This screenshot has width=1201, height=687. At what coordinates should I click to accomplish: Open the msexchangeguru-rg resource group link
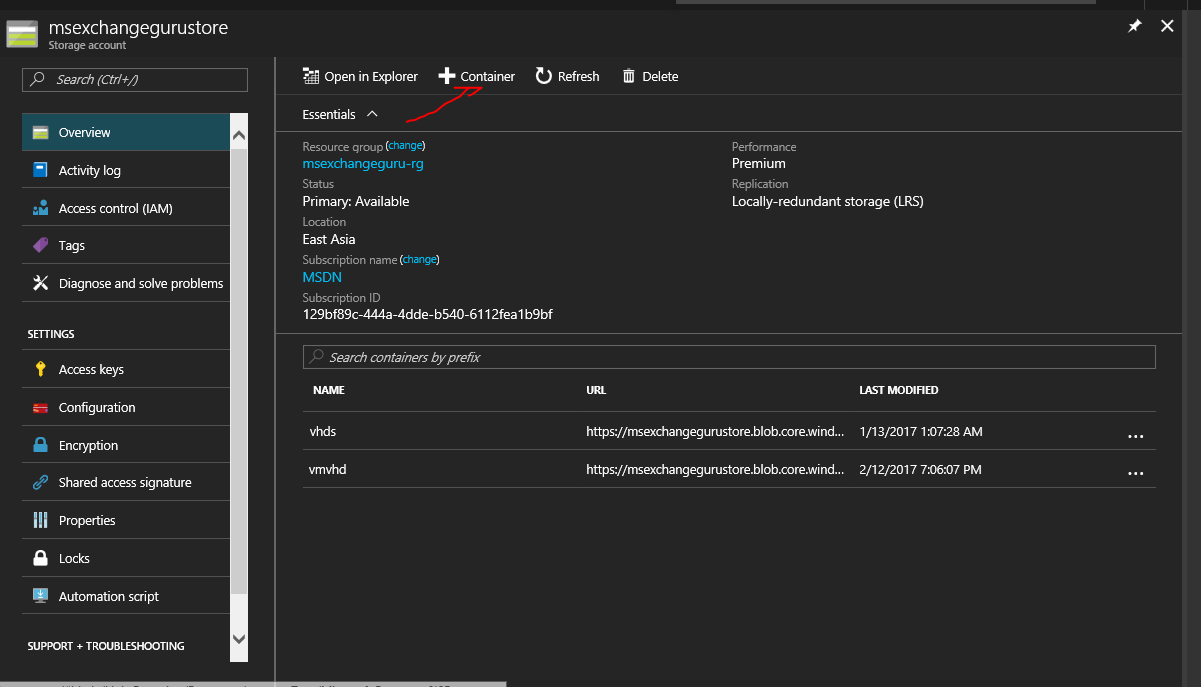363,163
